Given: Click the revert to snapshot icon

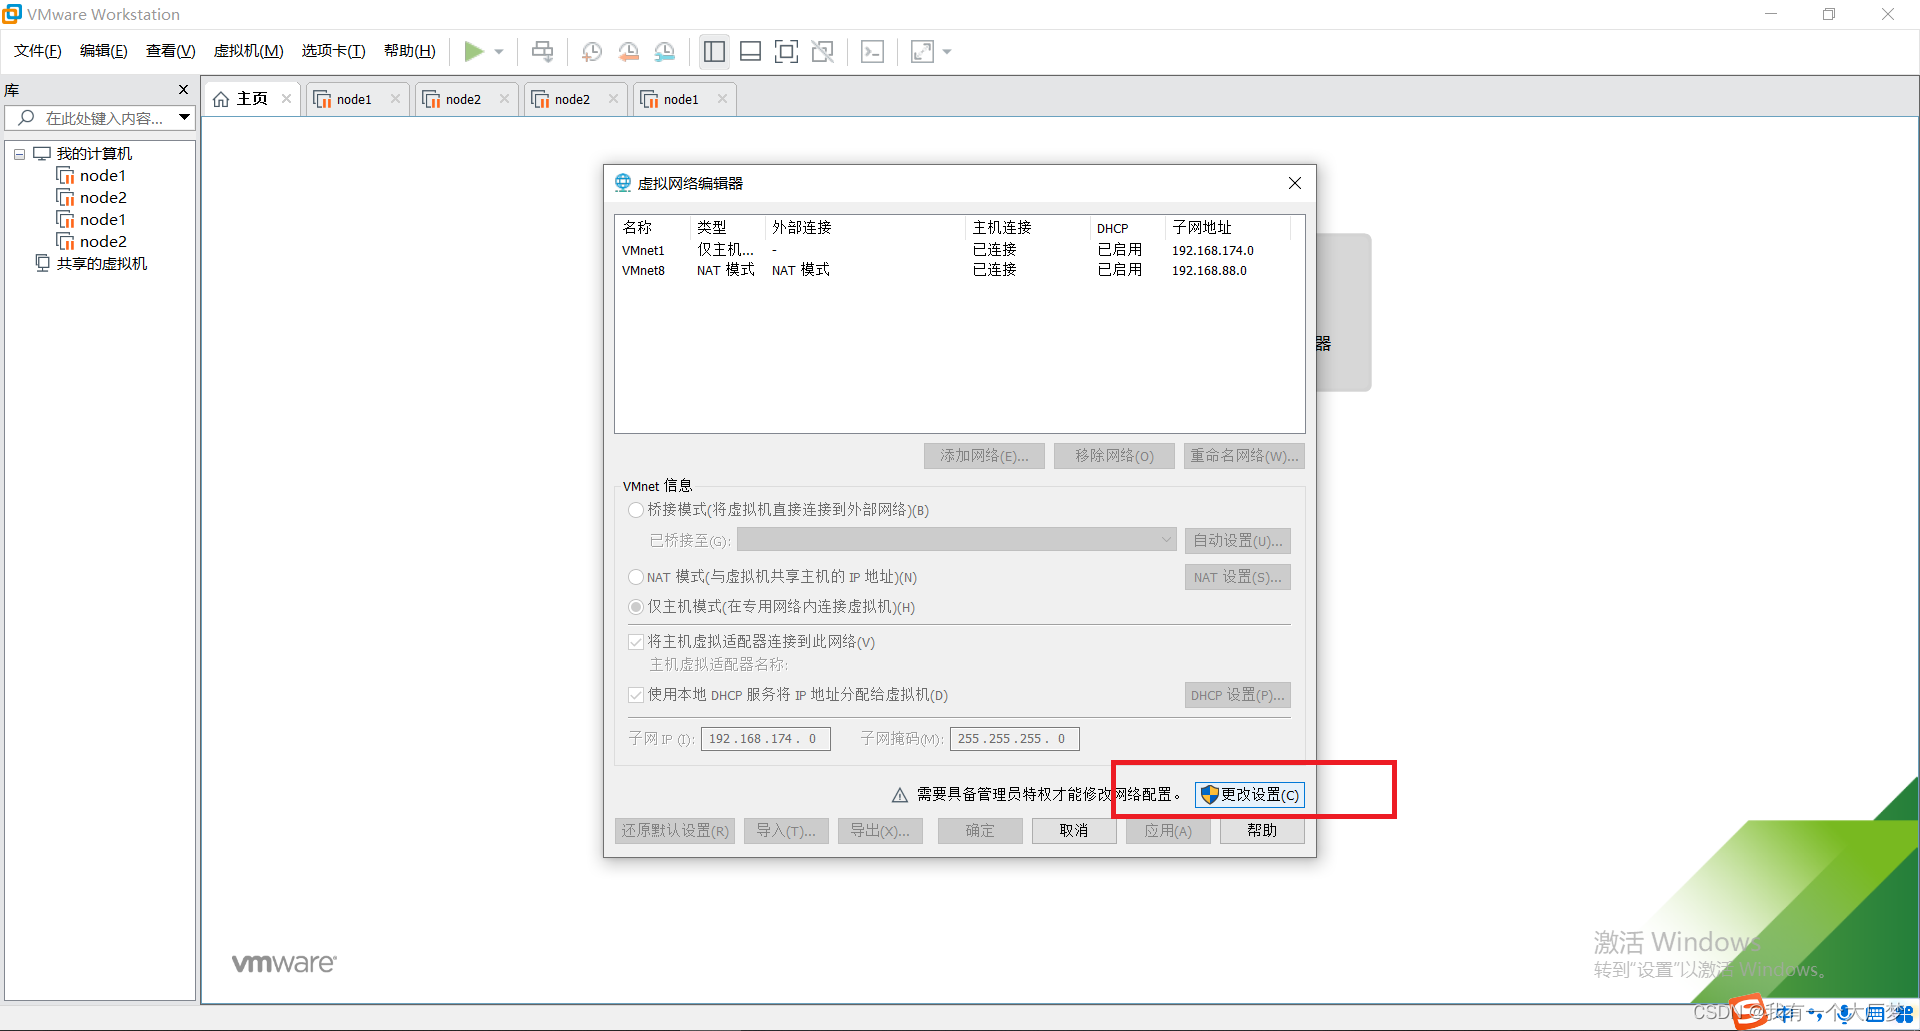Looking at the screenshot, I should click(628, 52).
